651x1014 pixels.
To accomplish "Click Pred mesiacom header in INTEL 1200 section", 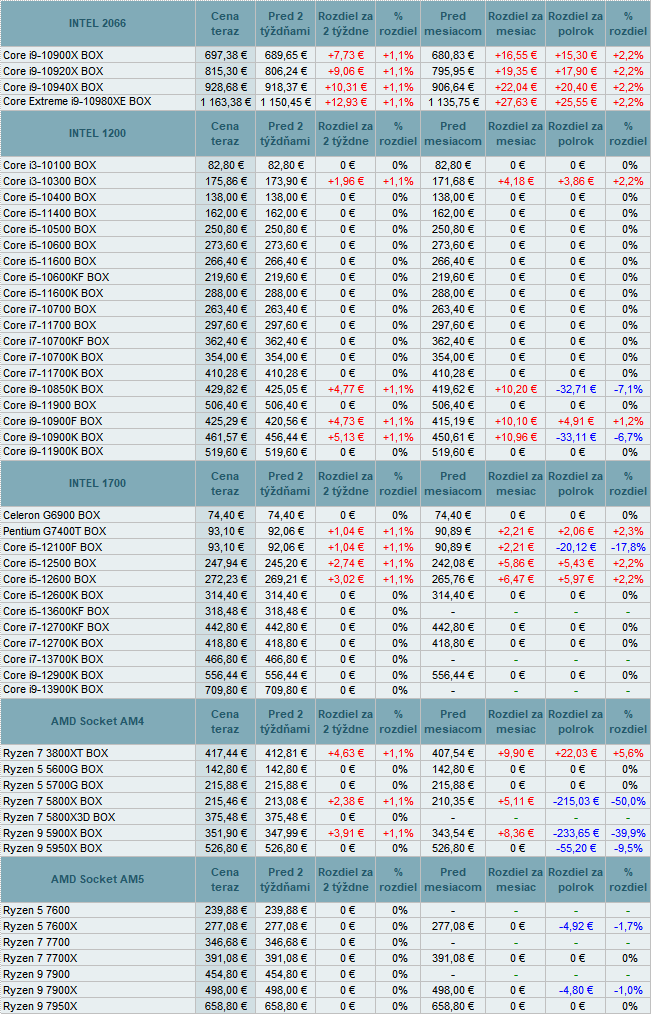I will tap(453, 134).
